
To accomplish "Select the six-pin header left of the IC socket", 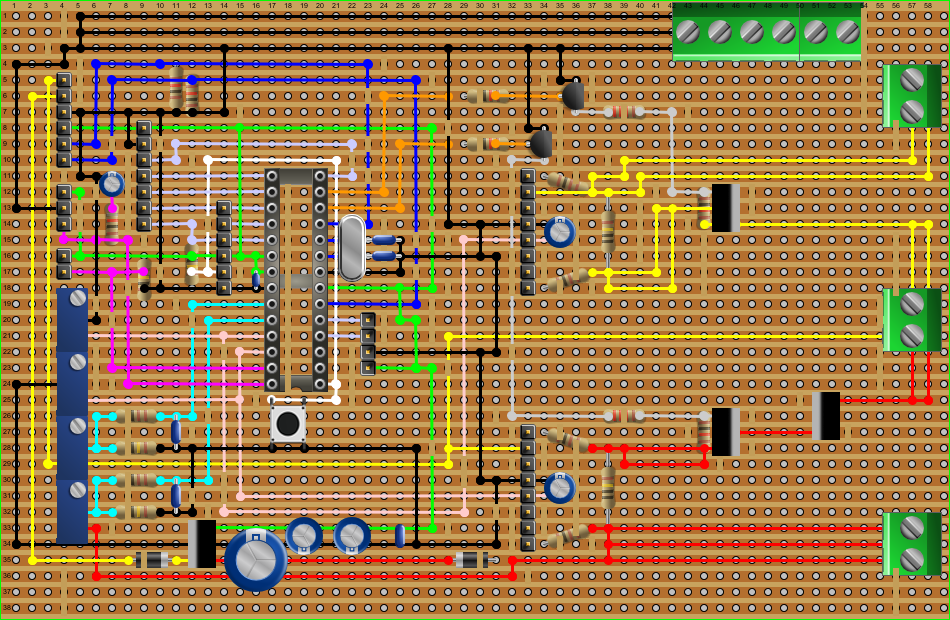I will [x=224, y=248].
